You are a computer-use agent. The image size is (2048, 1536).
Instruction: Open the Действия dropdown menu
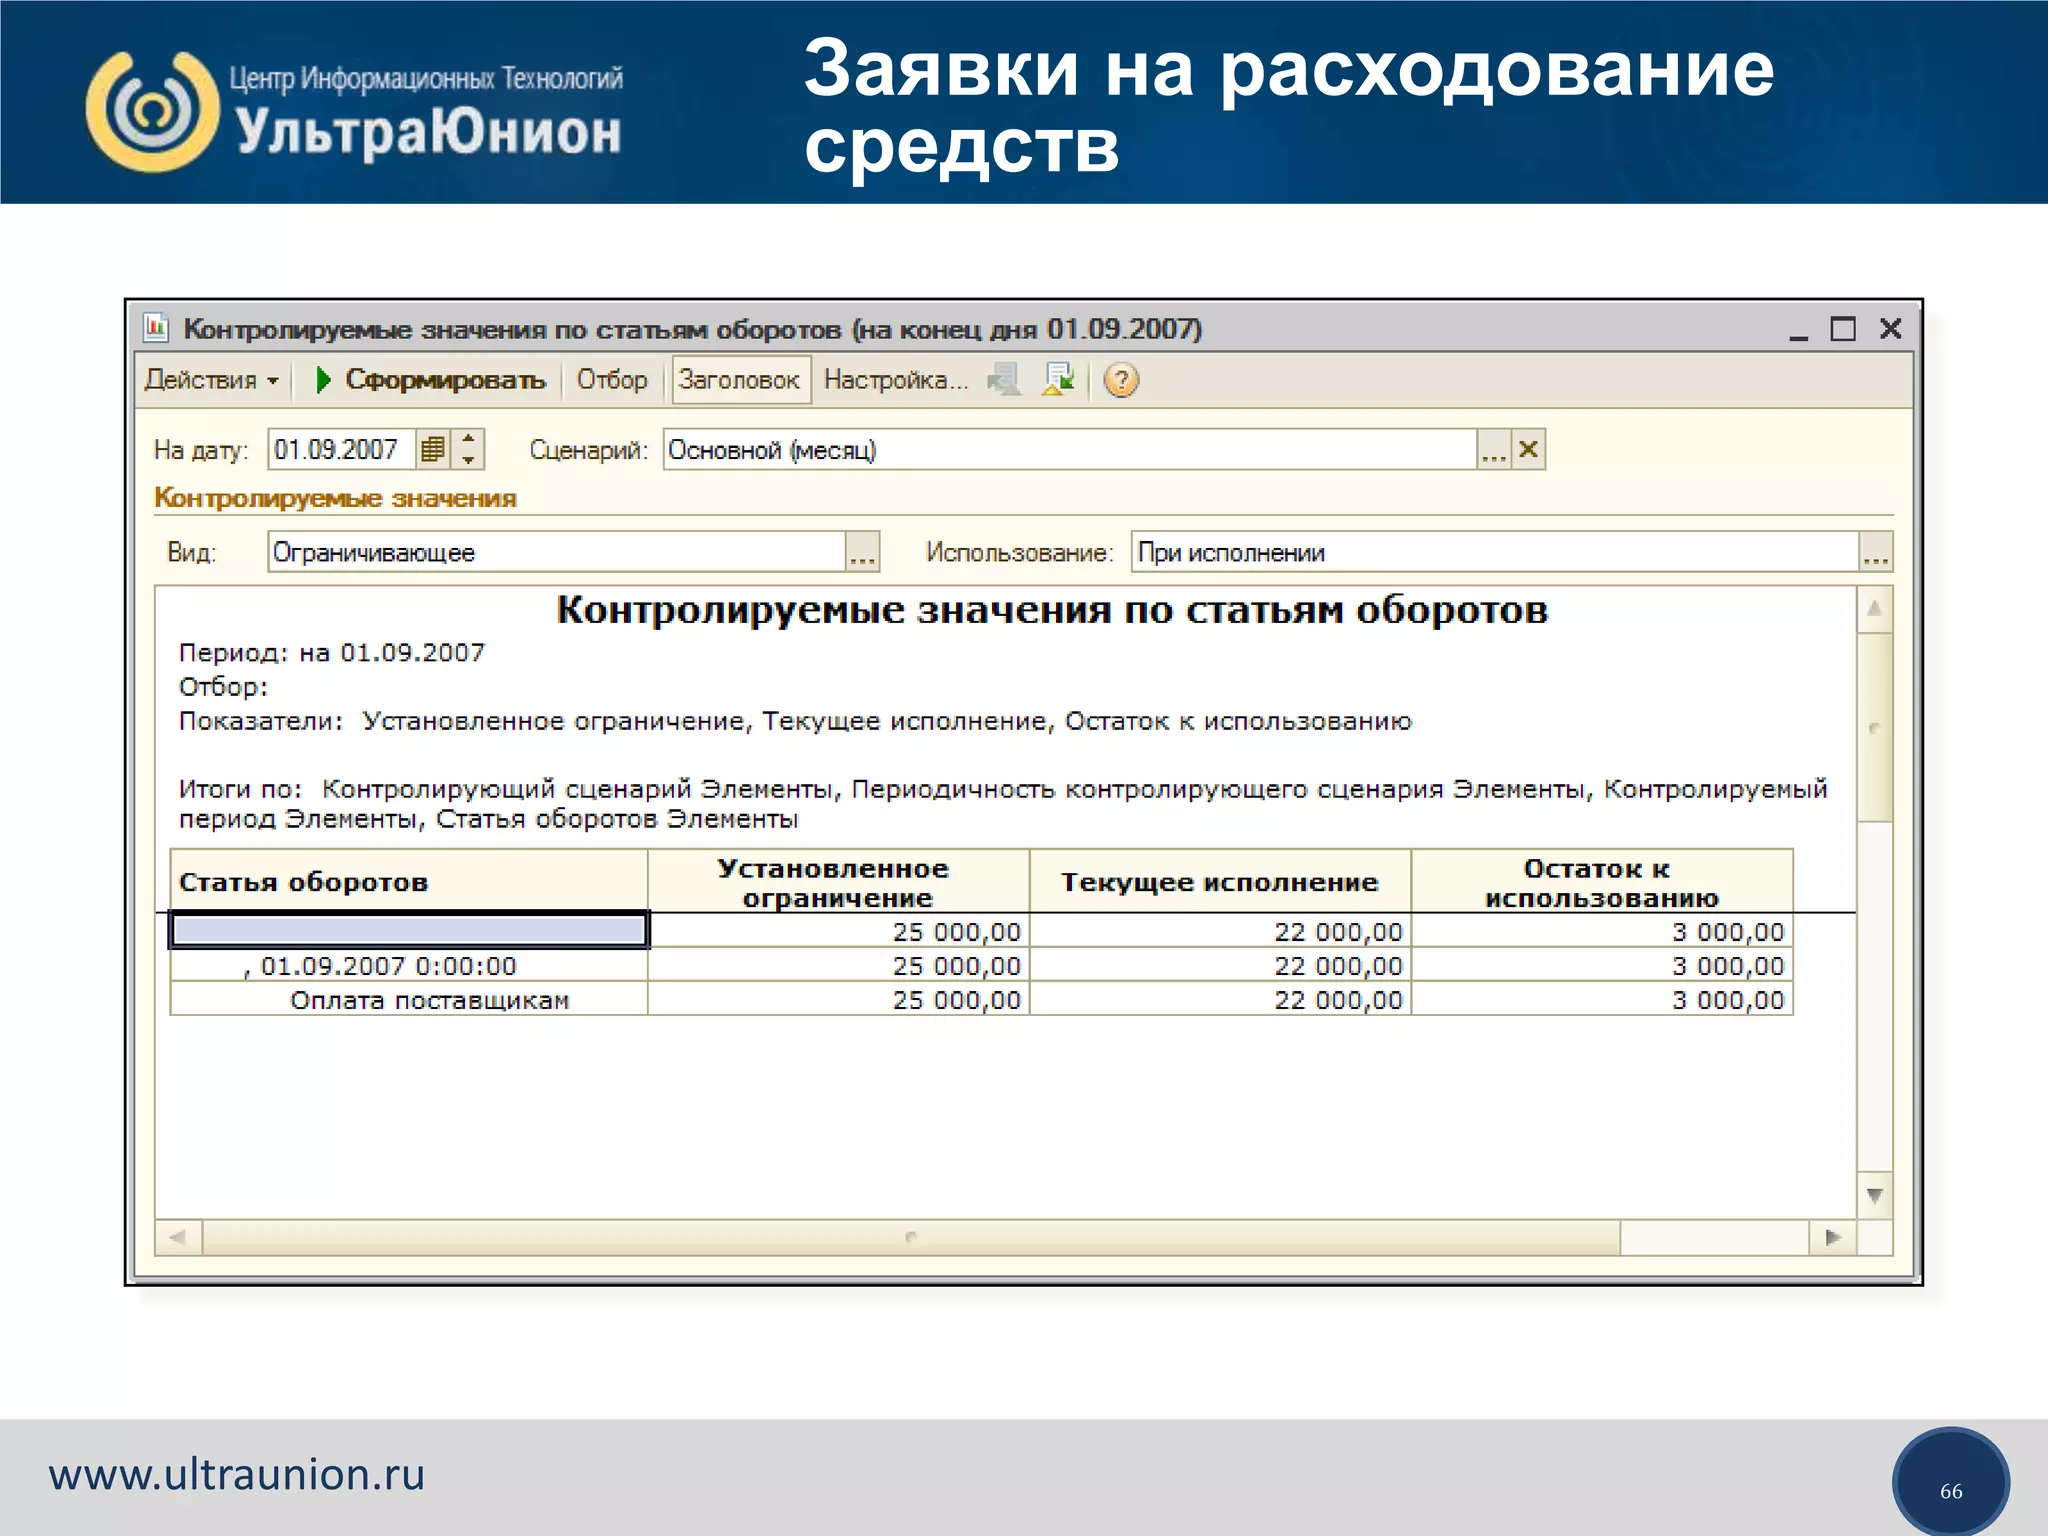(x=211, y=380)
